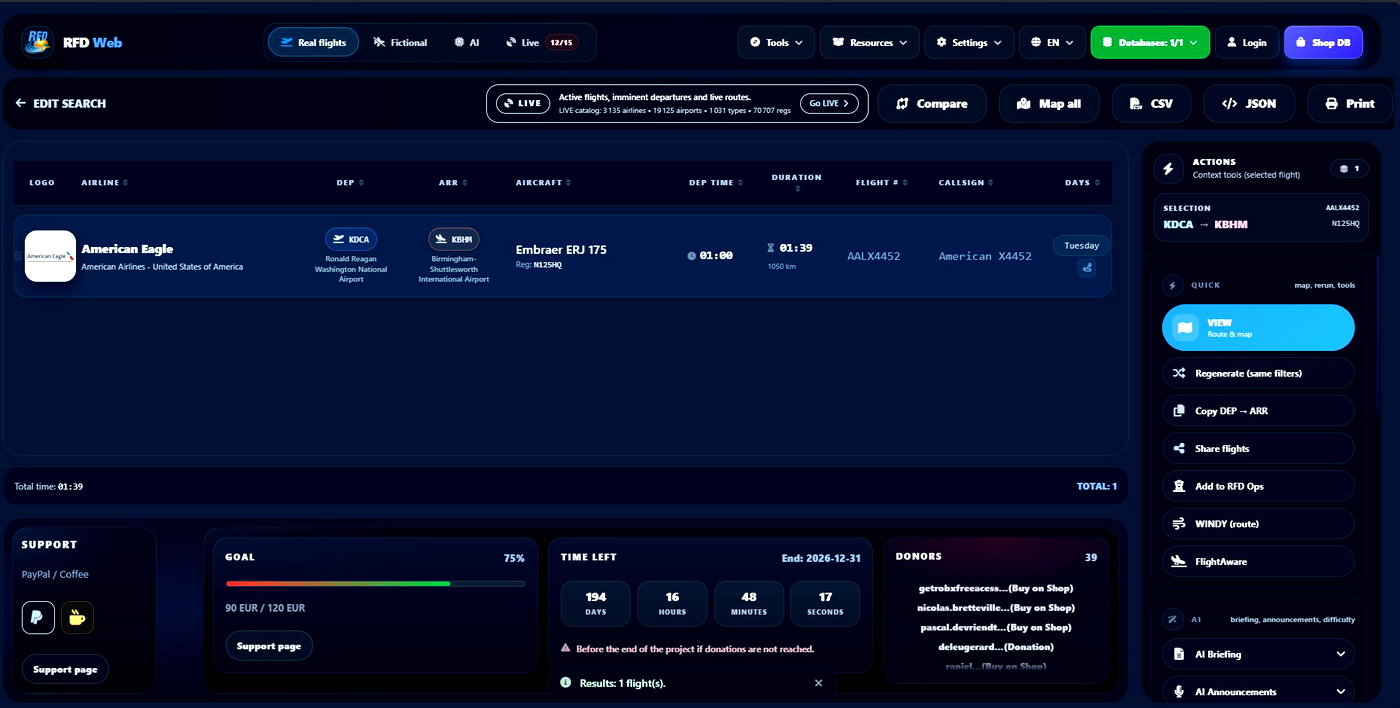Click the coffee donation icon
Screen dimensions: 1400x708
coord(77,617)
